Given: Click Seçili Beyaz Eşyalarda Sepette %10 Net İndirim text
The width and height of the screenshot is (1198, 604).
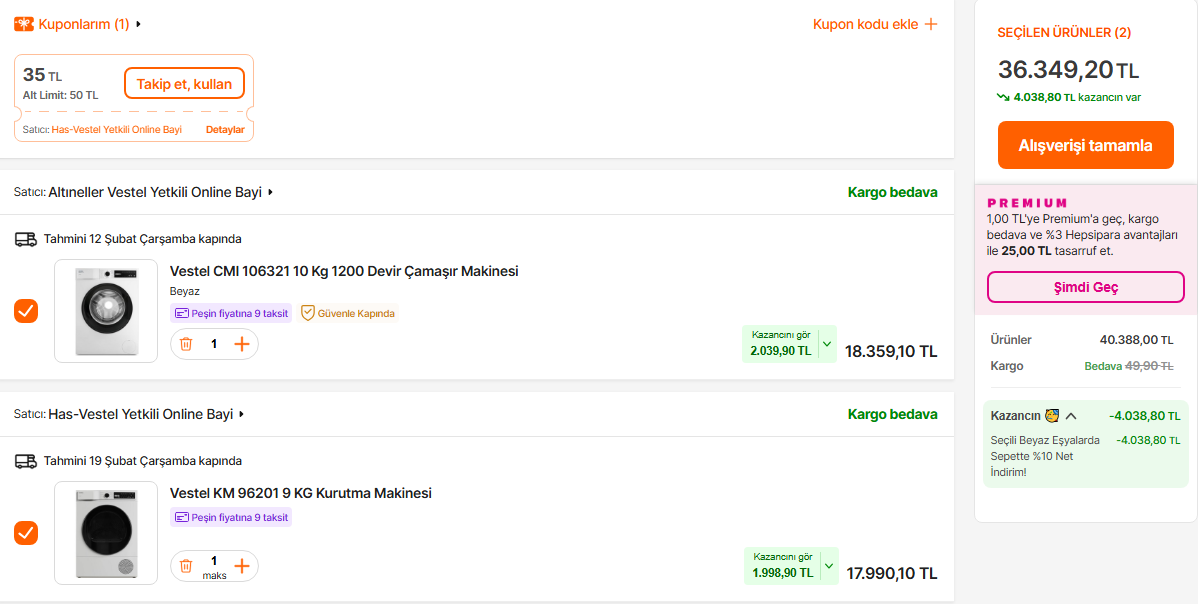Looking at the screenshot, I should coord(1045,456).
